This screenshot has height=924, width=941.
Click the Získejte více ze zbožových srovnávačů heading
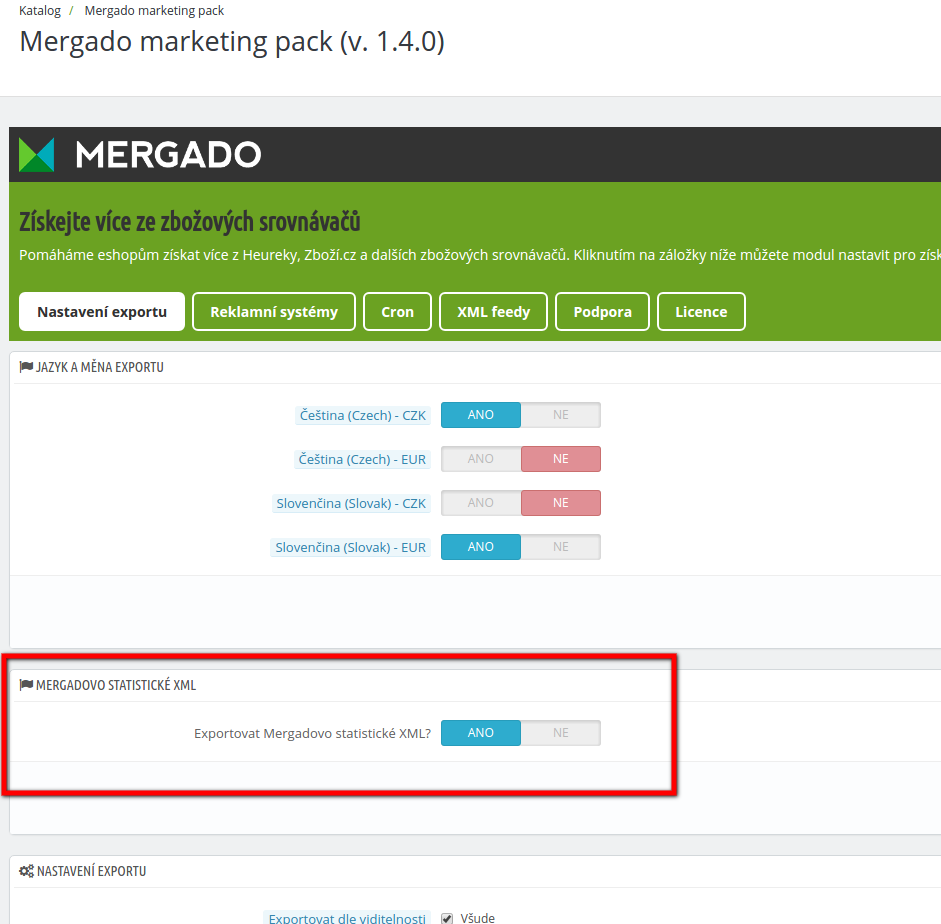(190, 222)
